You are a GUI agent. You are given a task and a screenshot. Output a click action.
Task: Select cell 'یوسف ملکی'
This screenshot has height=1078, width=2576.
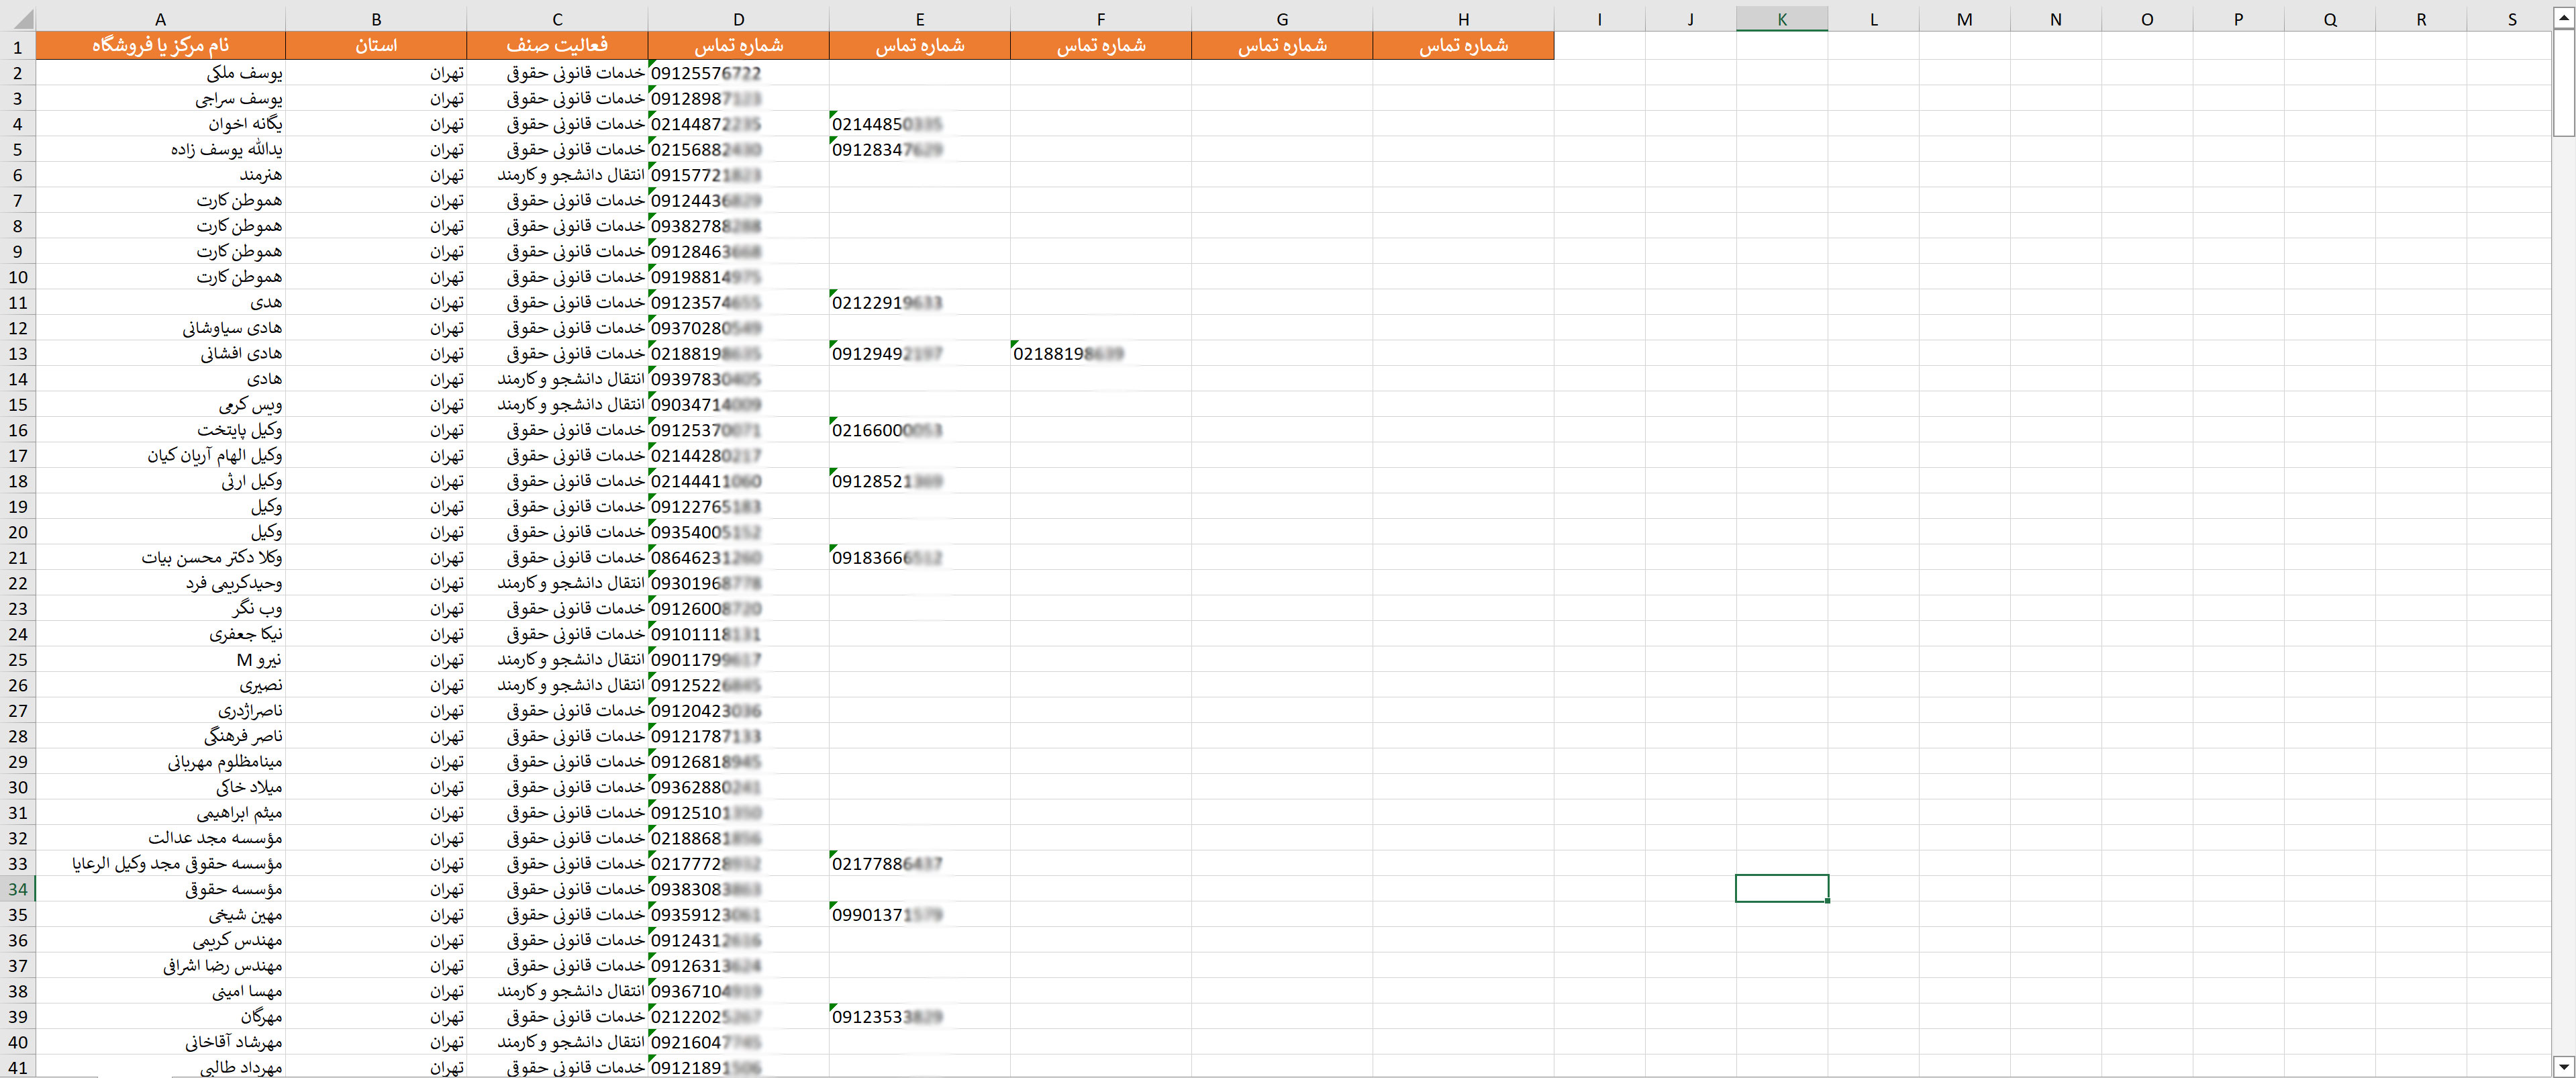[161, 73]
